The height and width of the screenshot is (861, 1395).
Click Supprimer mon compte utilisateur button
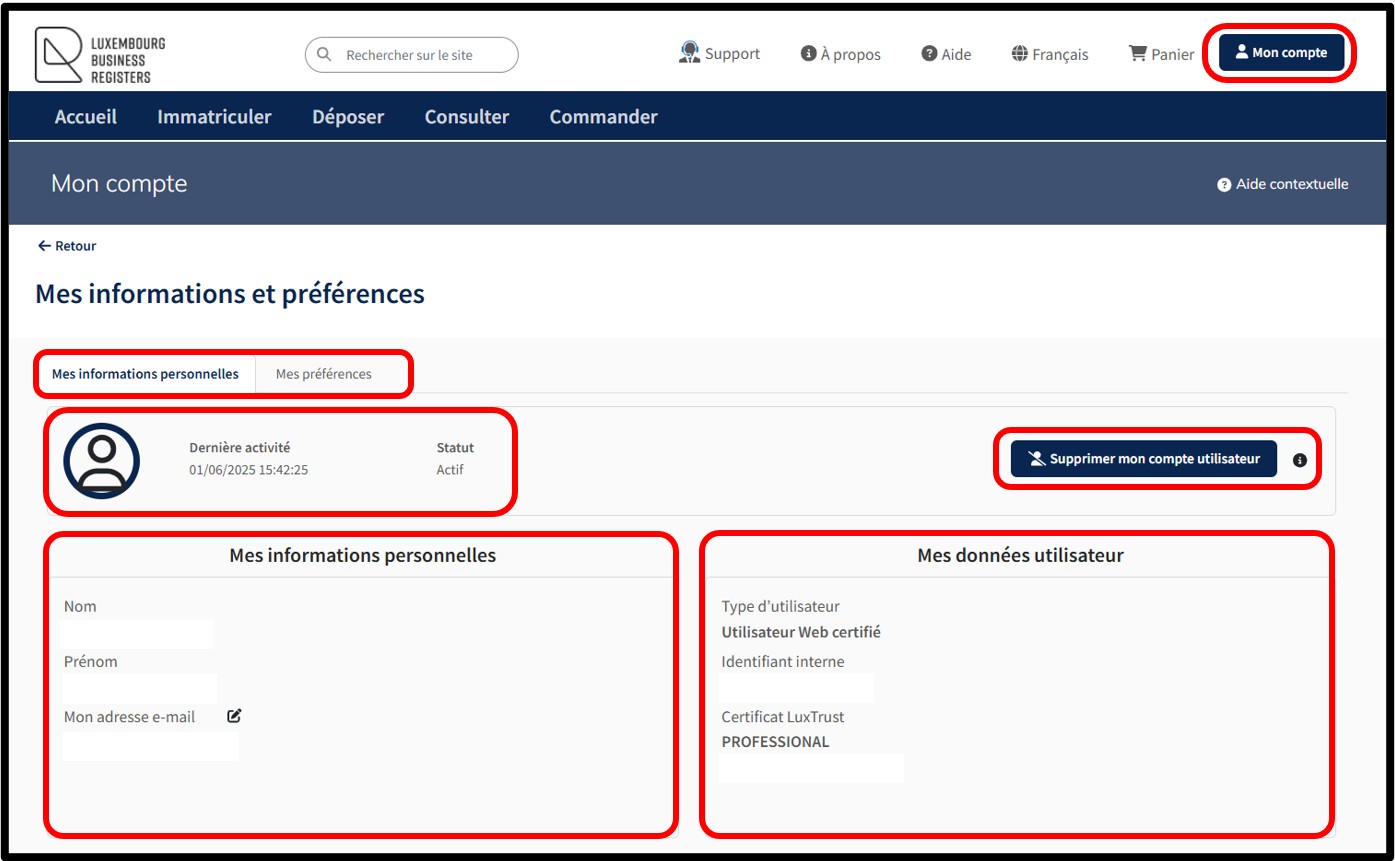coord(1143,459)
